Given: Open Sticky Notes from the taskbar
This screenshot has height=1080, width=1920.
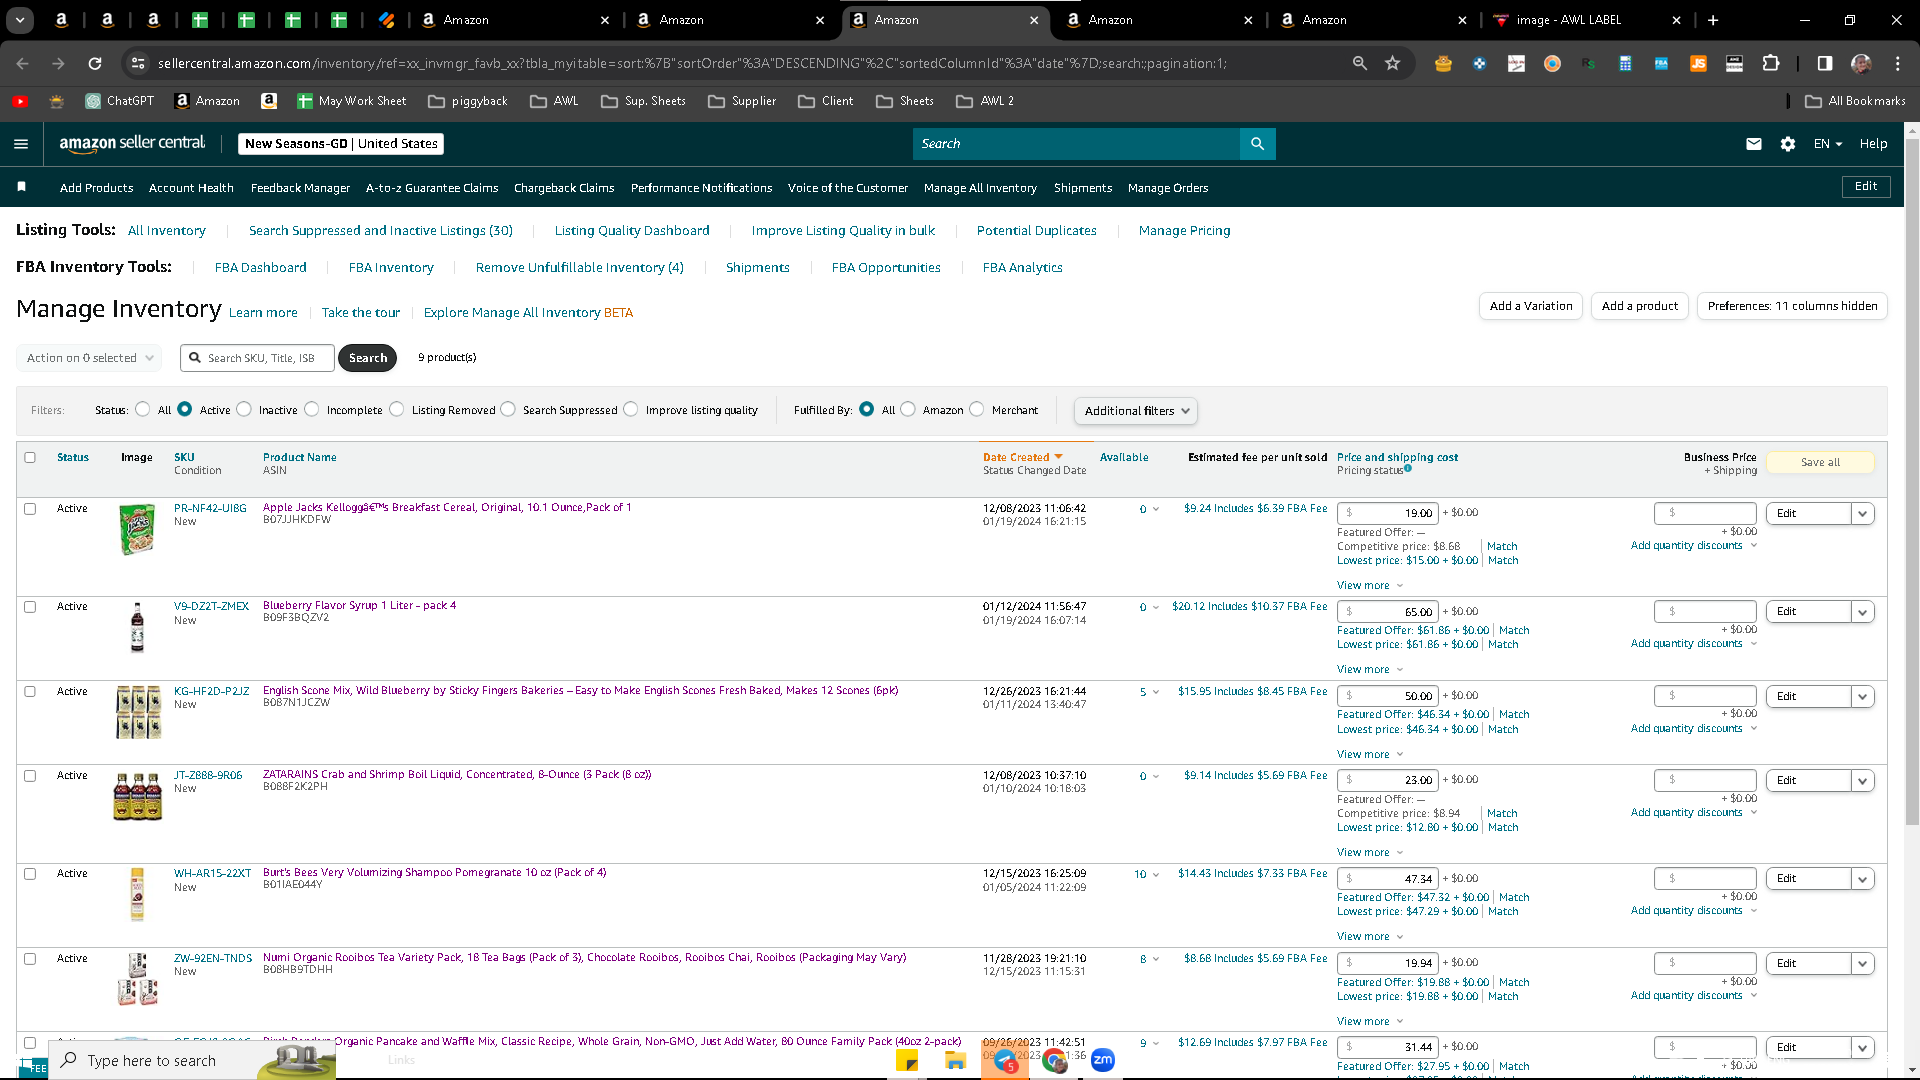Looking at the screenshot, I should tap(907, 1061).
